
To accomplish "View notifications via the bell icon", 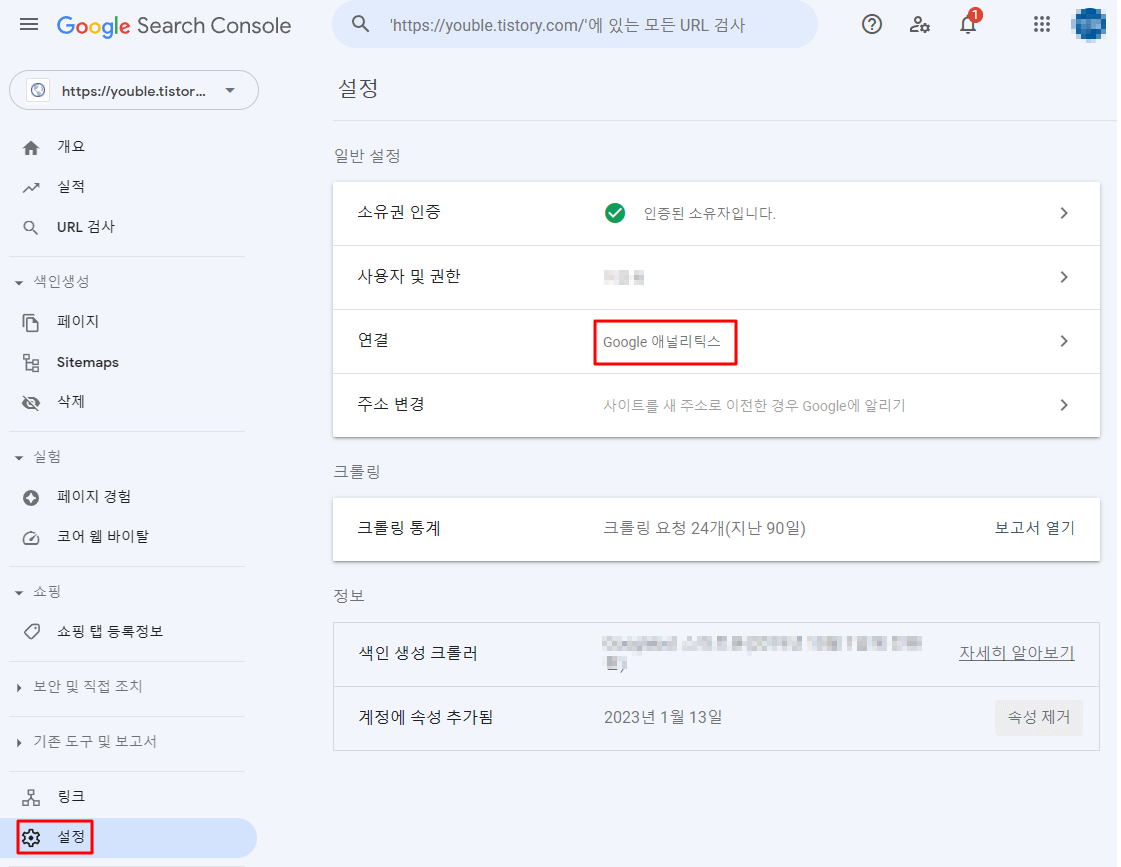I will (x=967, y=24).
